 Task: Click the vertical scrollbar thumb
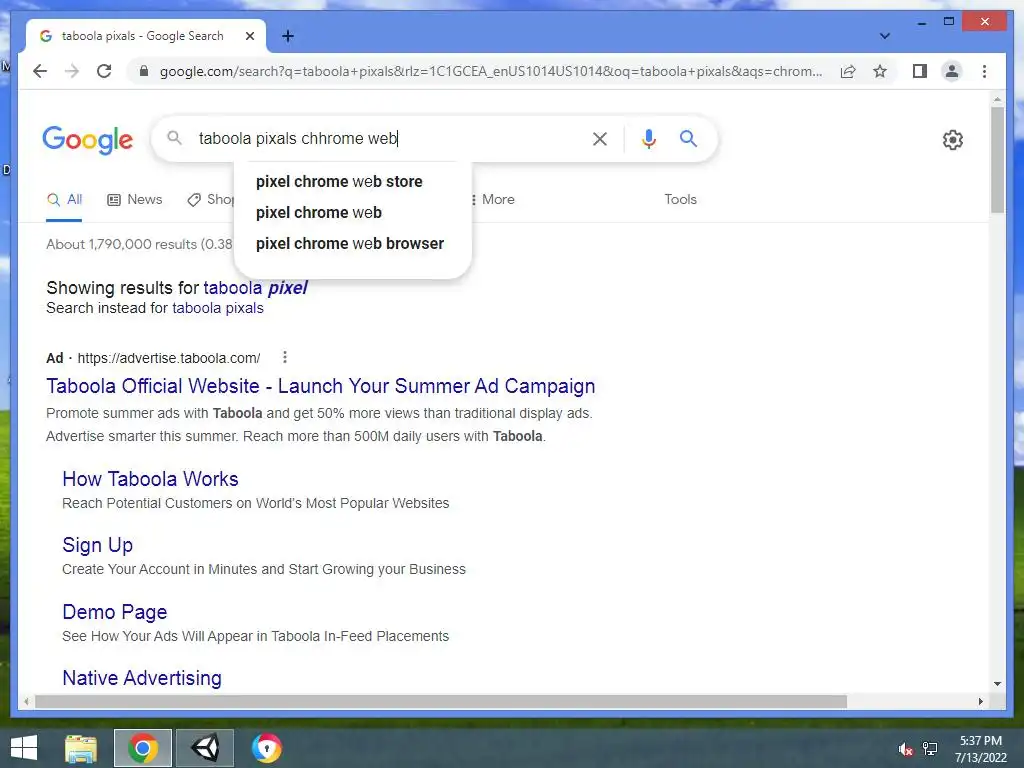point(997,160)
